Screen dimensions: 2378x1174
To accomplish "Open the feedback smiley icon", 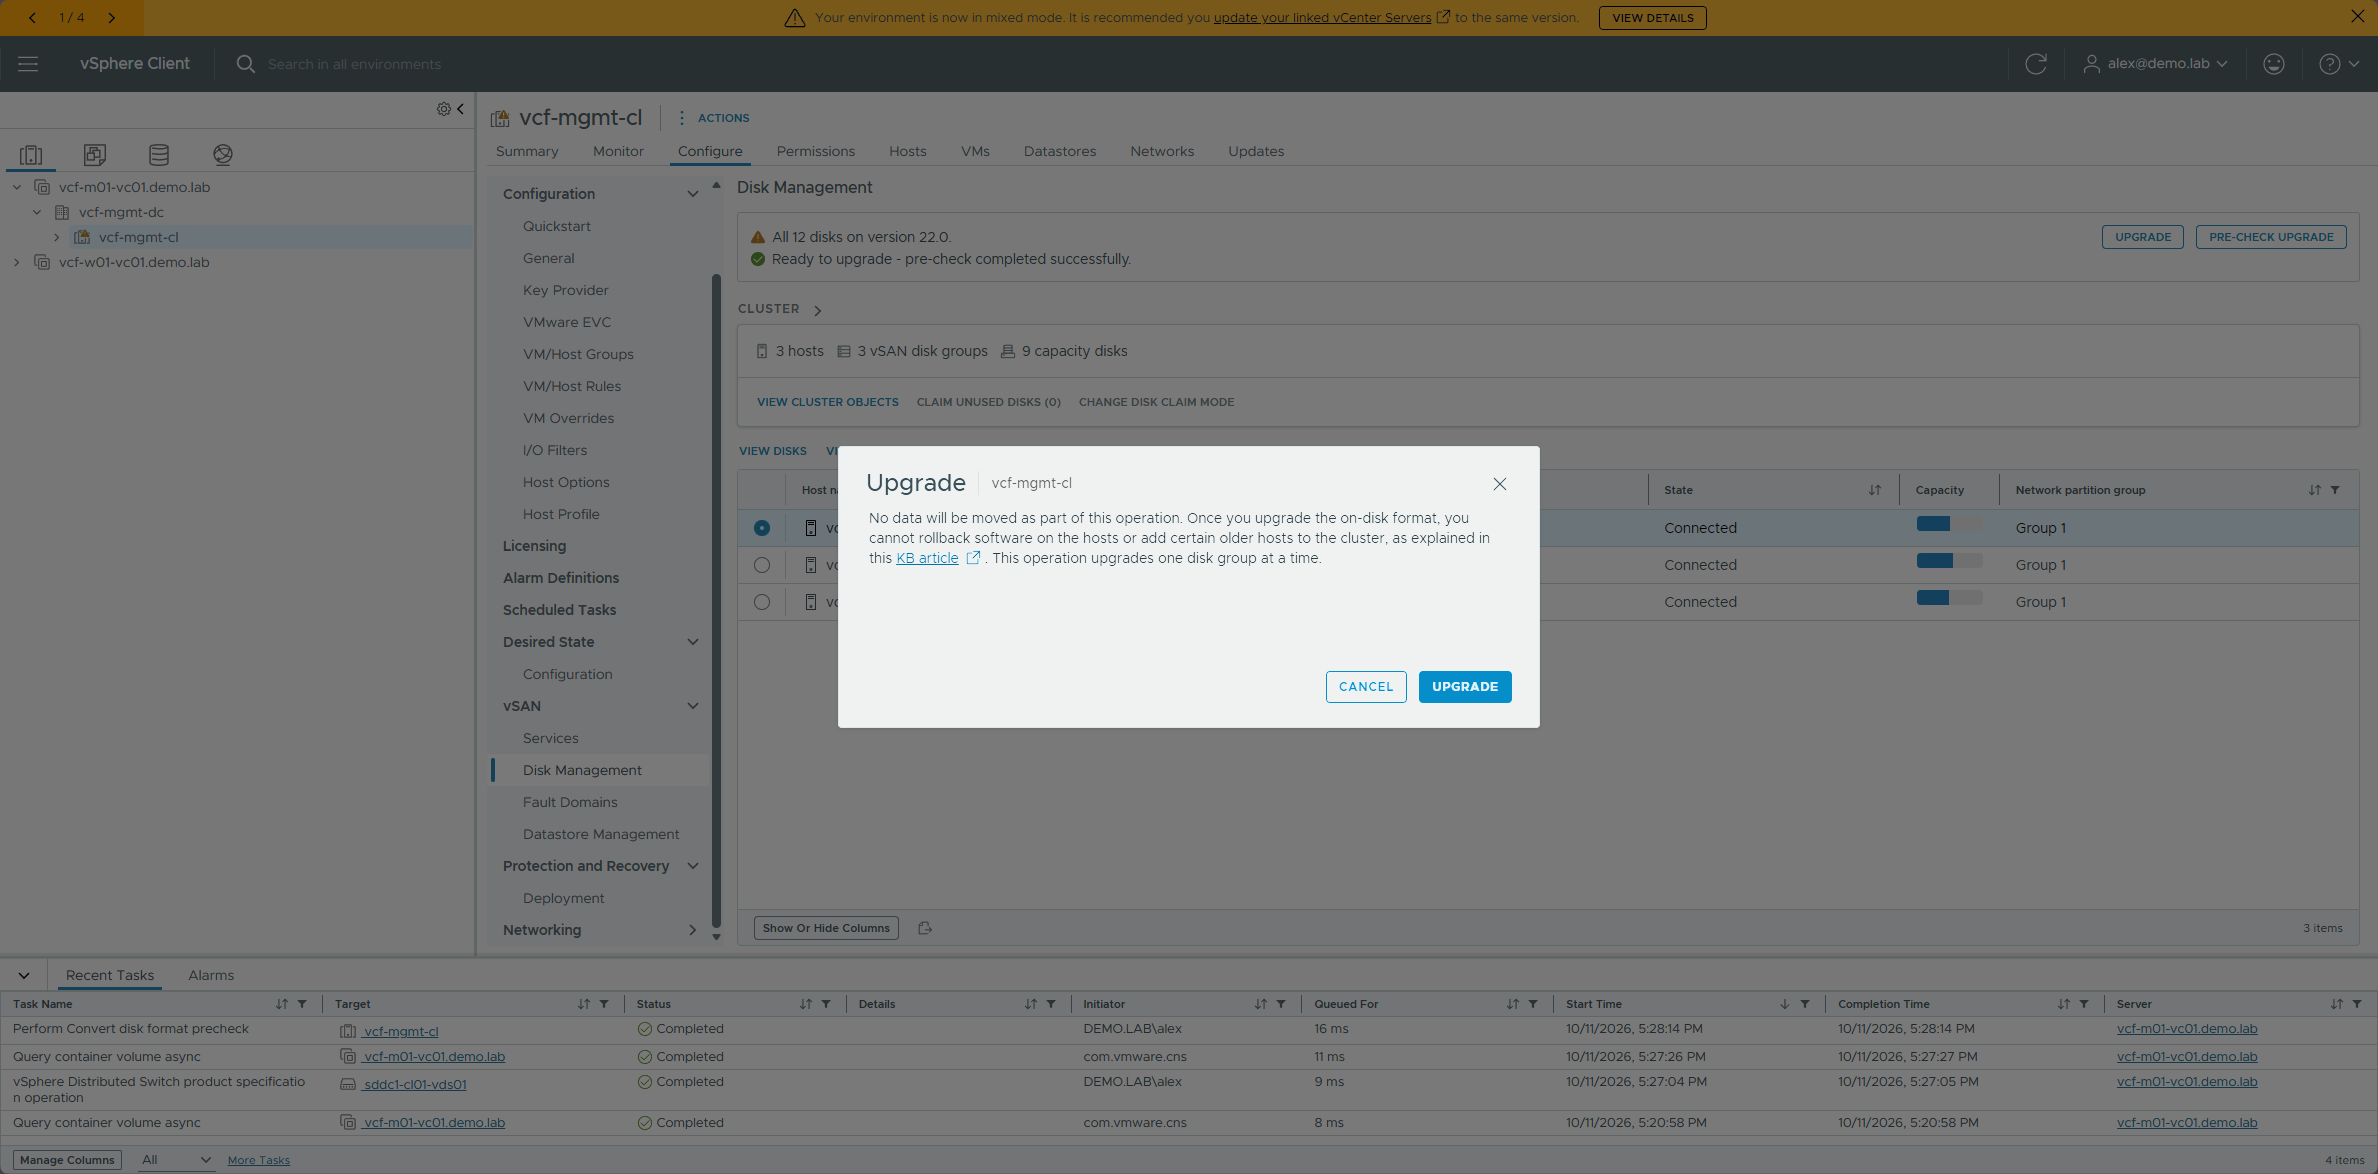I will point(2273,64).
